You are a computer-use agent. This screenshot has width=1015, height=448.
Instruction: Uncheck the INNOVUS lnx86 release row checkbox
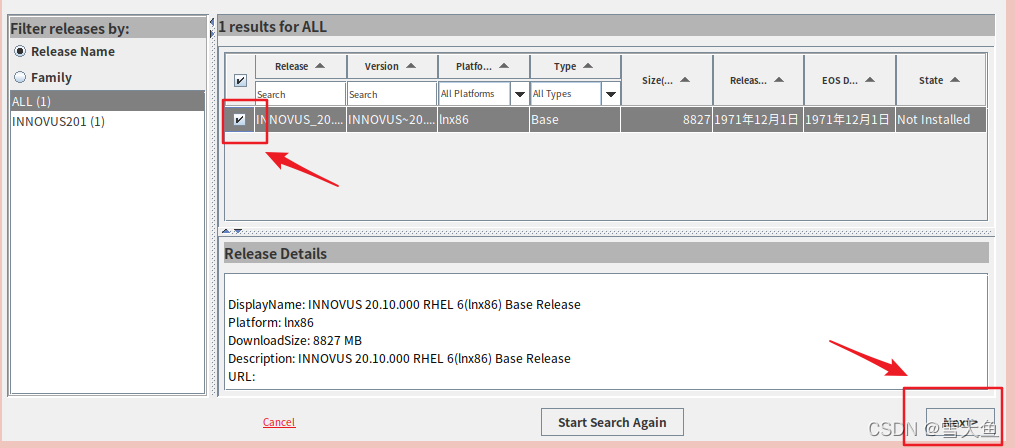(240, 120)
